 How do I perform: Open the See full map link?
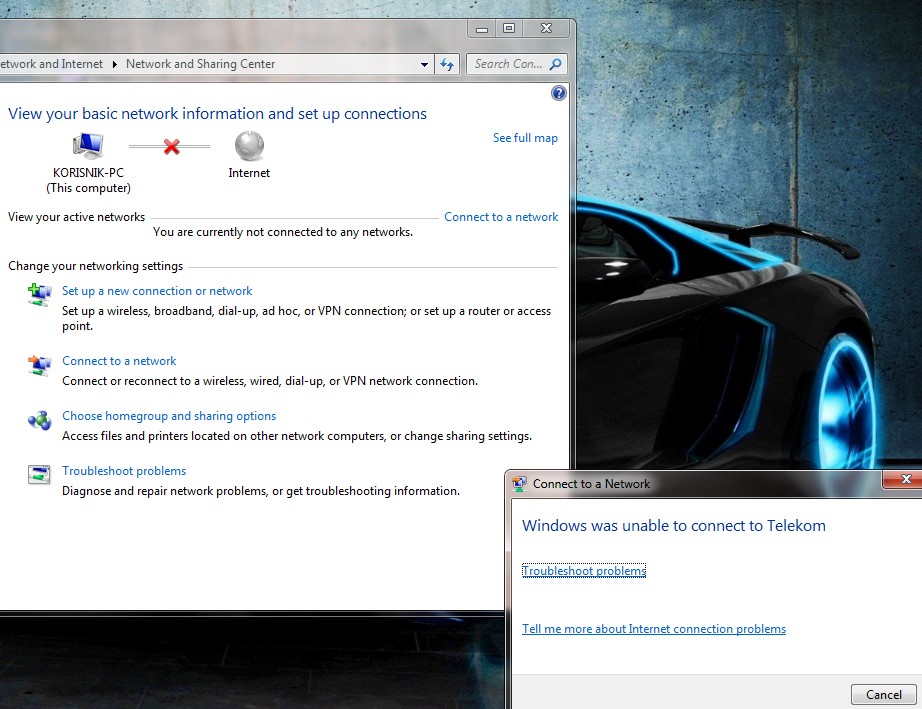point(525,138)
